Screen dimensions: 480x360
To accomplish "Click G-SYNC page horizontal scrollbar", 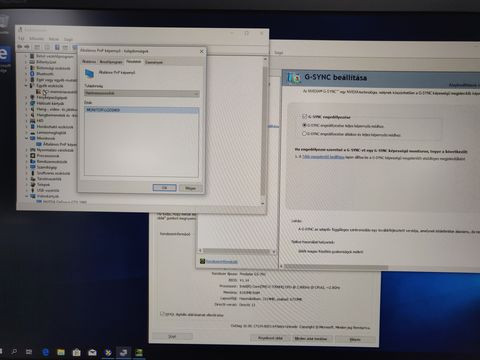I will coord(336,266).
